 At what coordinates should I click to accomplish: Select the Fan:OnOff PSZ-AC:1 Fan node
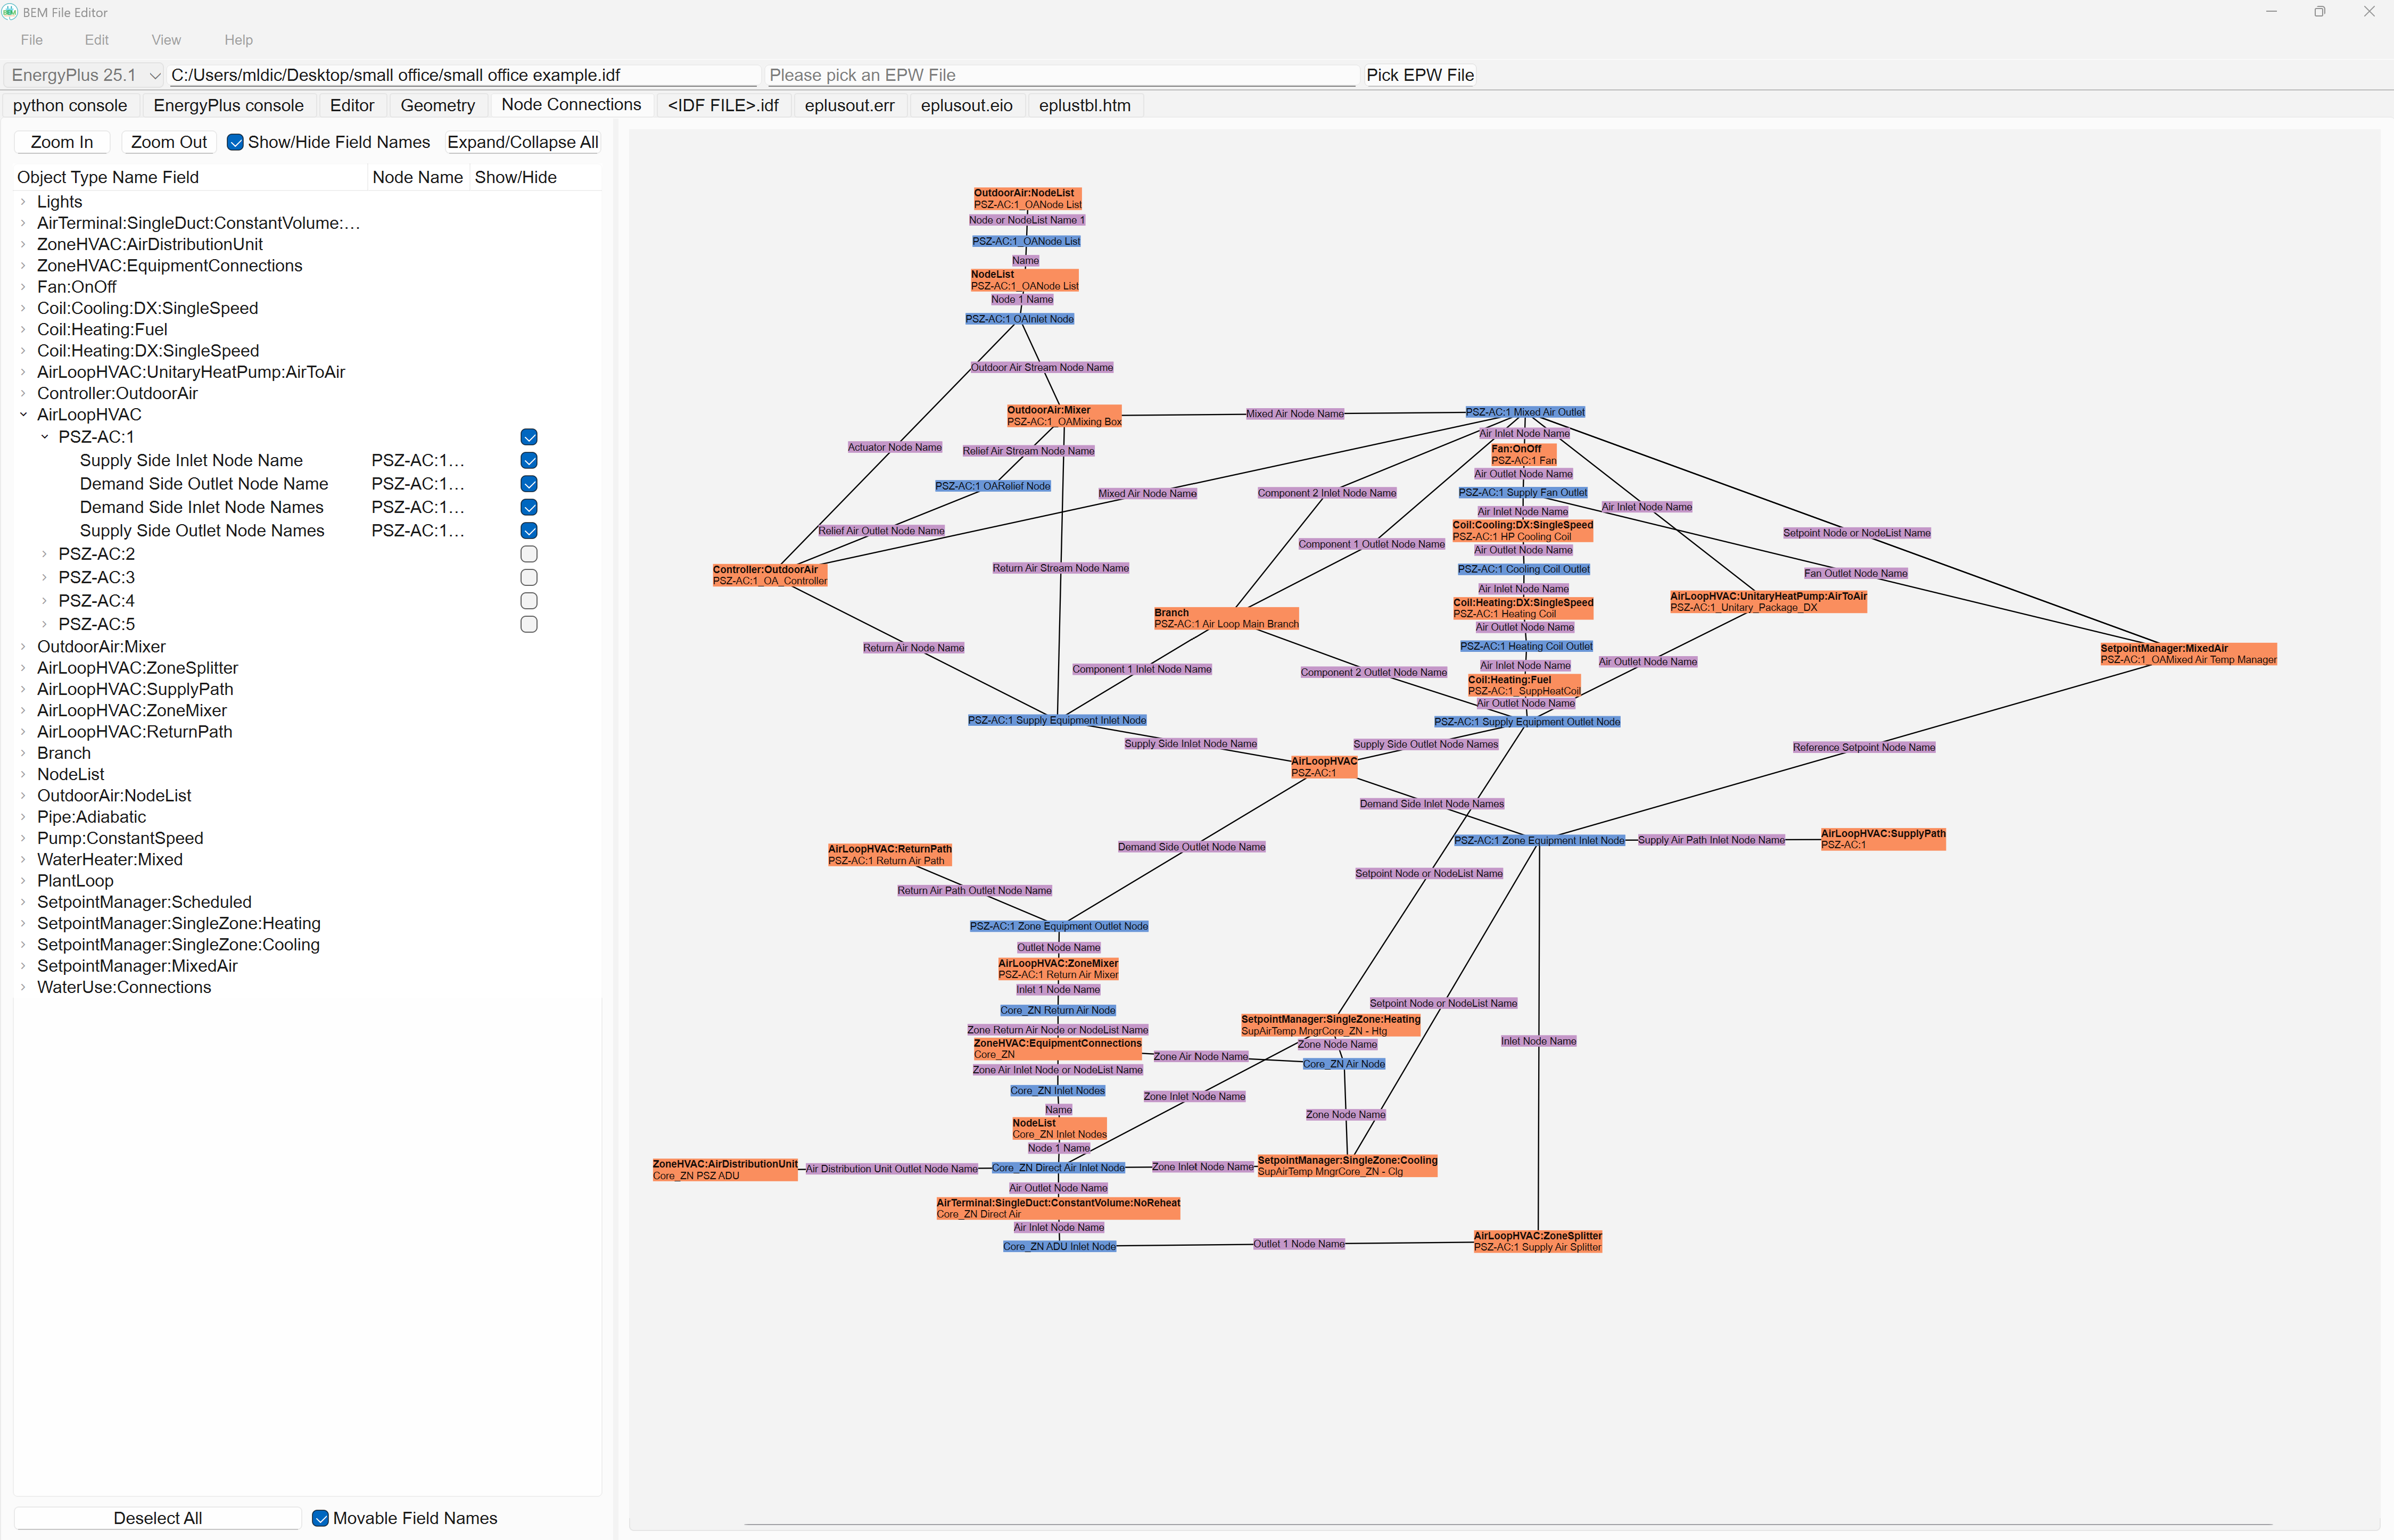click(x=1523, y=455)
